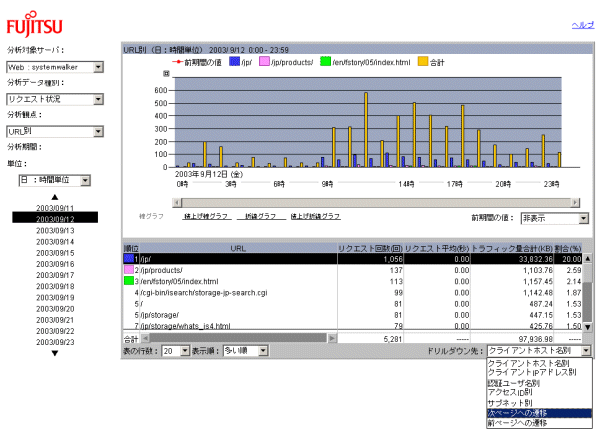This screenshot has width=600, height=430.
Task: Switch to 積上げ折線グラフ chart type
Action: click(315, 216)
